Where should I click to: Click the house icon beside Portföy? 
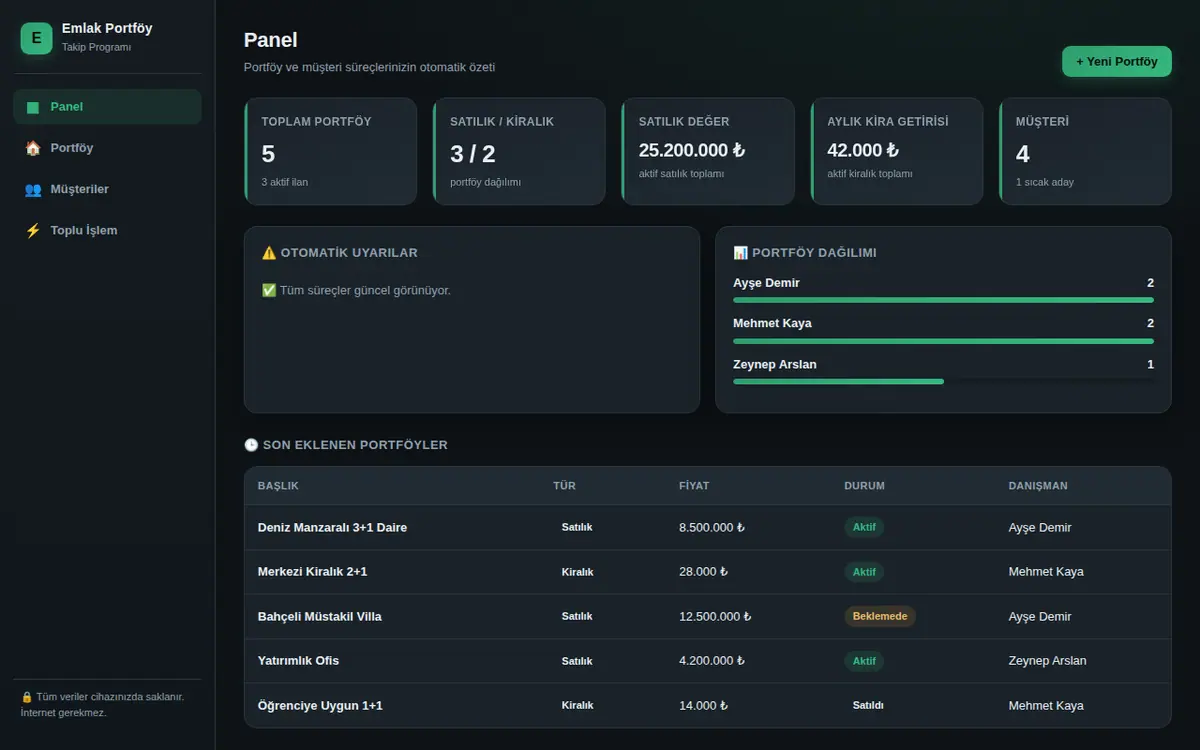coord(33,148)
